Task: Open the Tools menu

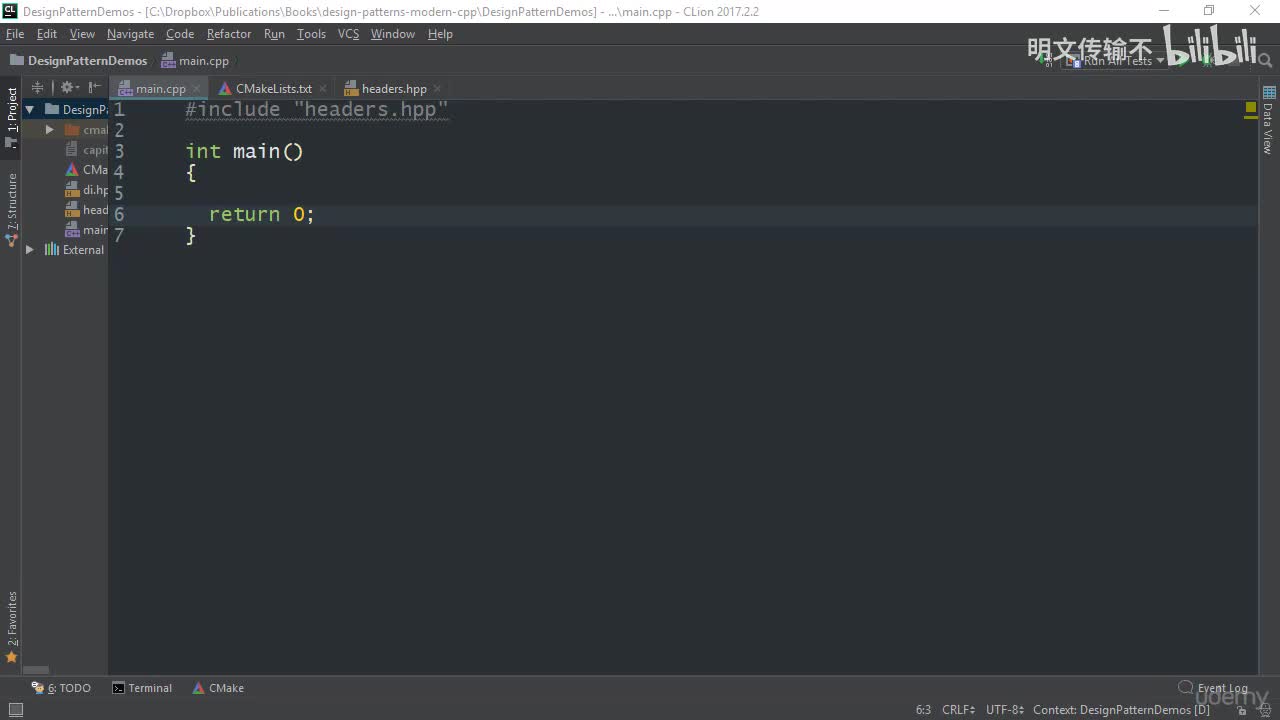Action: pyautogui.click(x=311, y=34)
